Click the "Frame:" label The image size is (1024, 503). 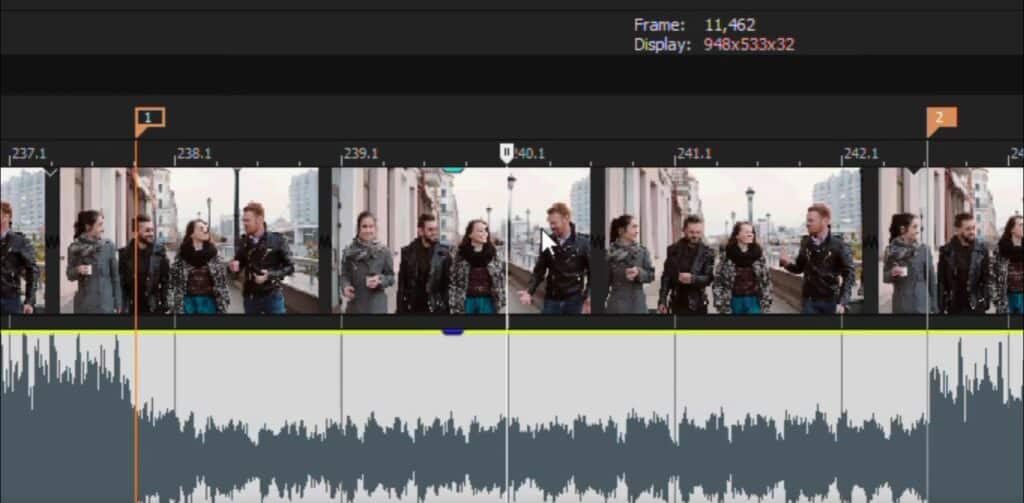coord(660,25)
